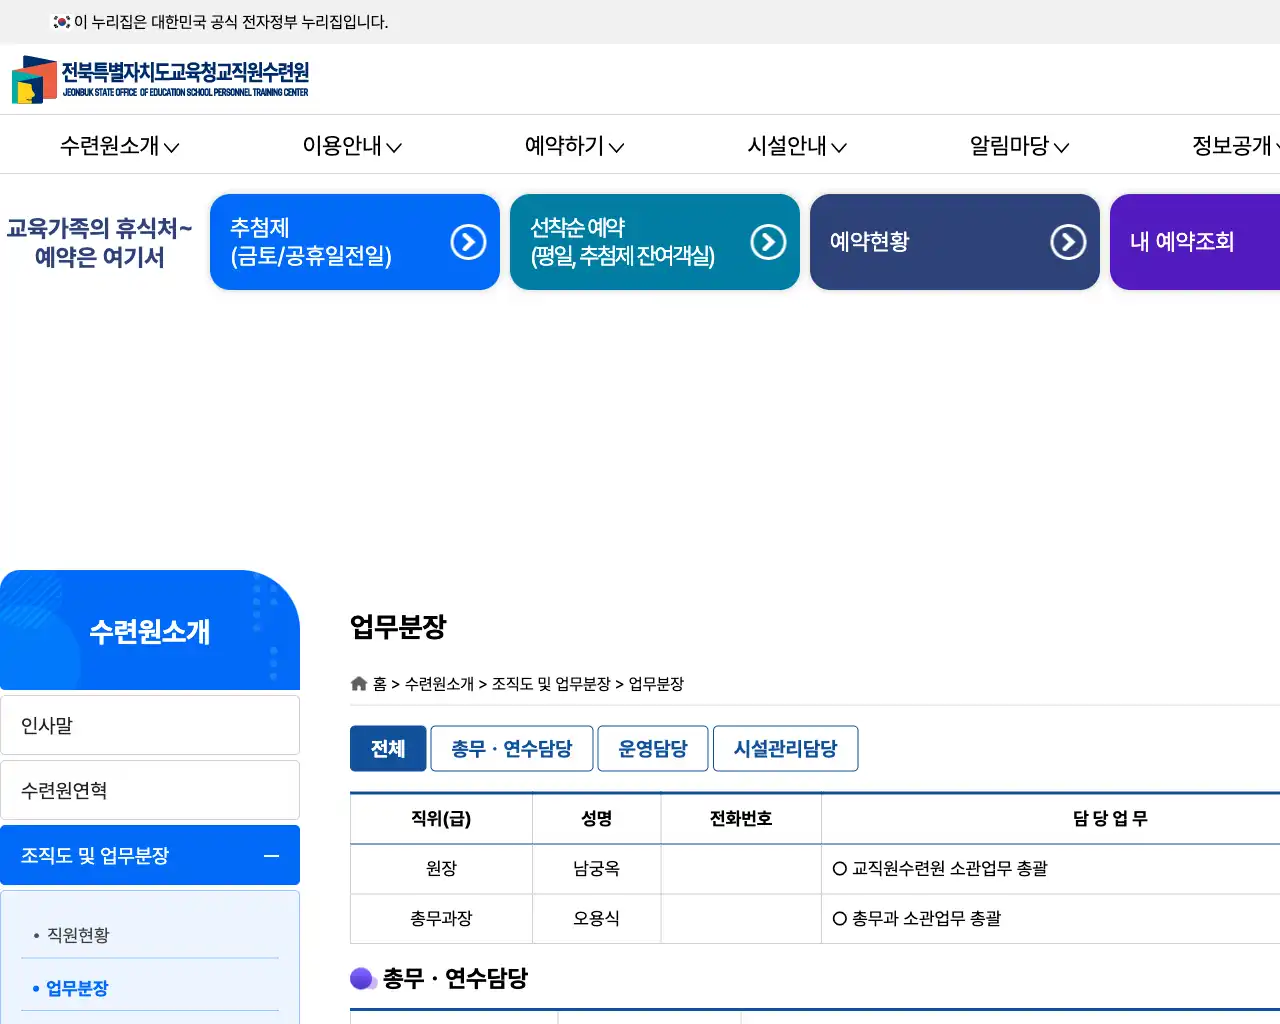Select the 시설관리담당 tab
Viewport: 1280px width, 1024px height.
click(785, 748)
